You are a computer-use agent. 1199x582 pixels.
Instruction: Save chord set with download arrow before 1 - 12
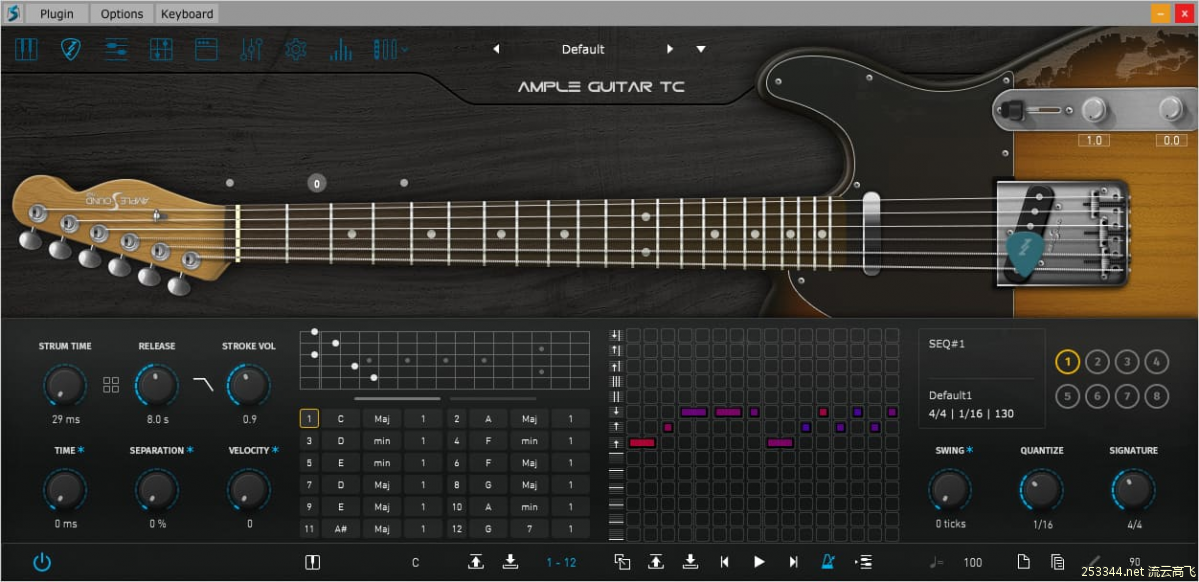click(511, 562)
